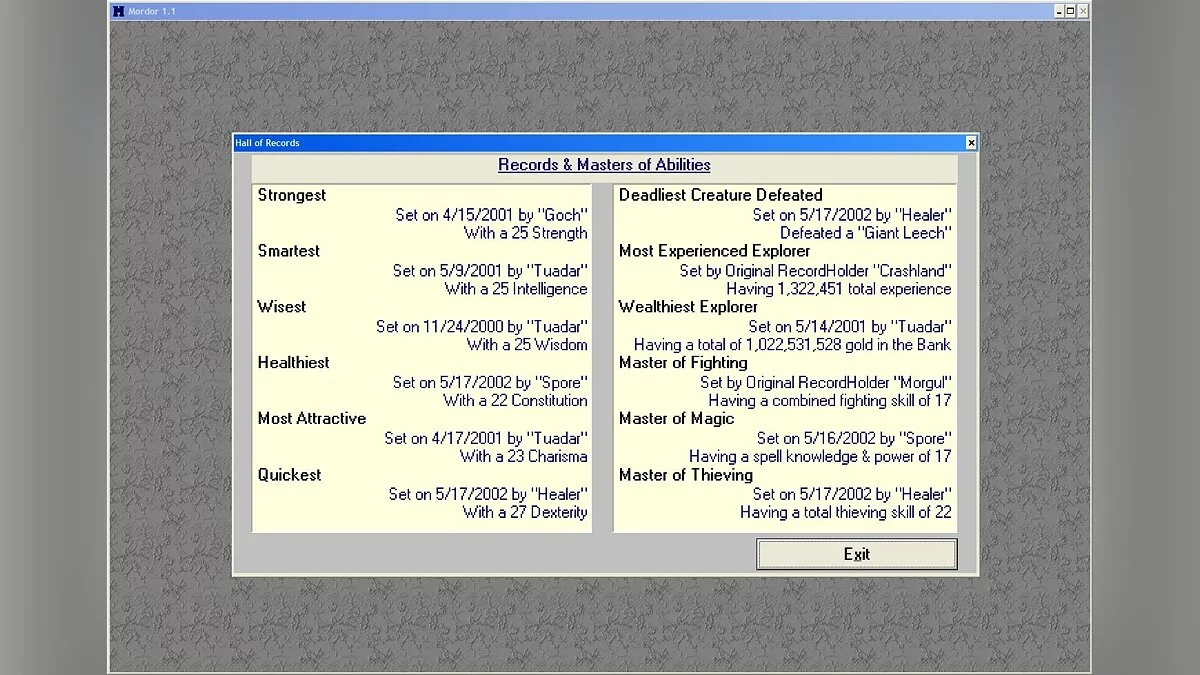Select the Strongest record heading

[292, 195]
